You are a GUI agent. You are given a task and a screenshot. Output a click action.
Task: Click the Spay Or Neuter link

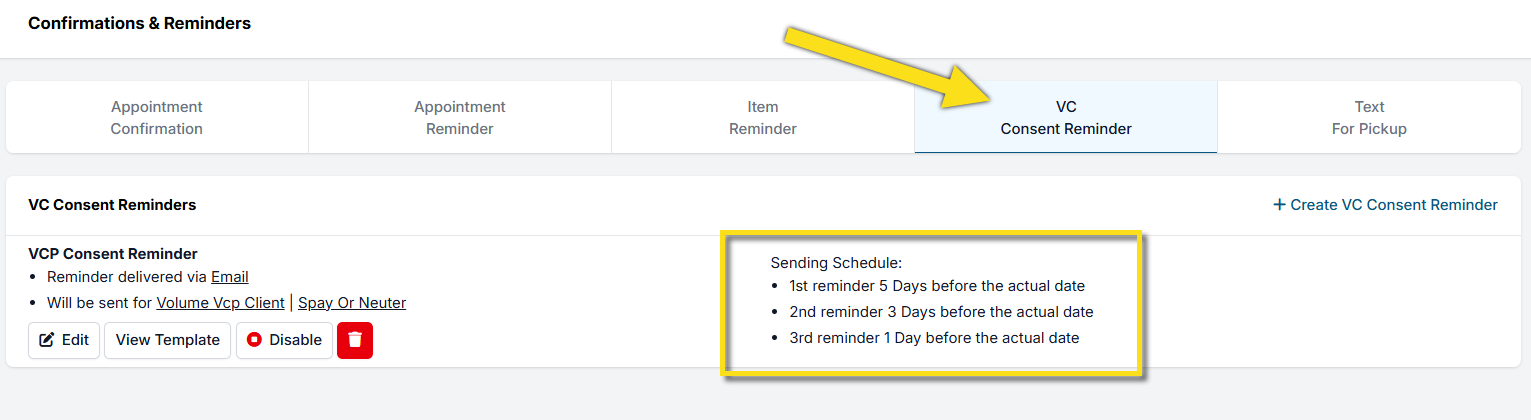[x=352, y=303]
